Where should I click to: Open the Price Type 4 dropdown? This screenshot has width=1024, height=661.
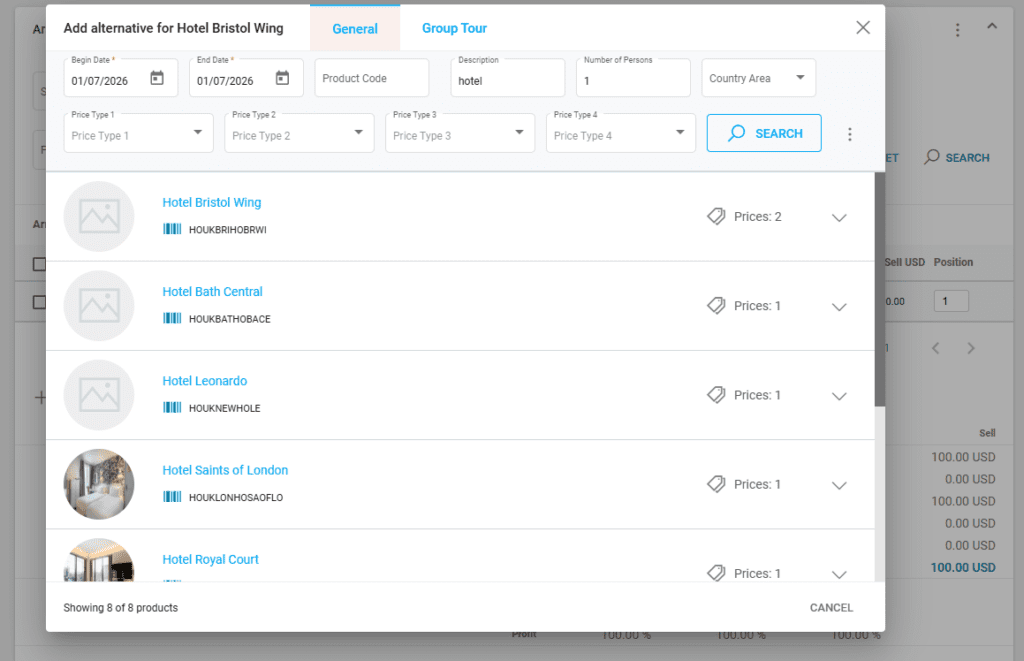pyautogui.click(x=620, y=133)
